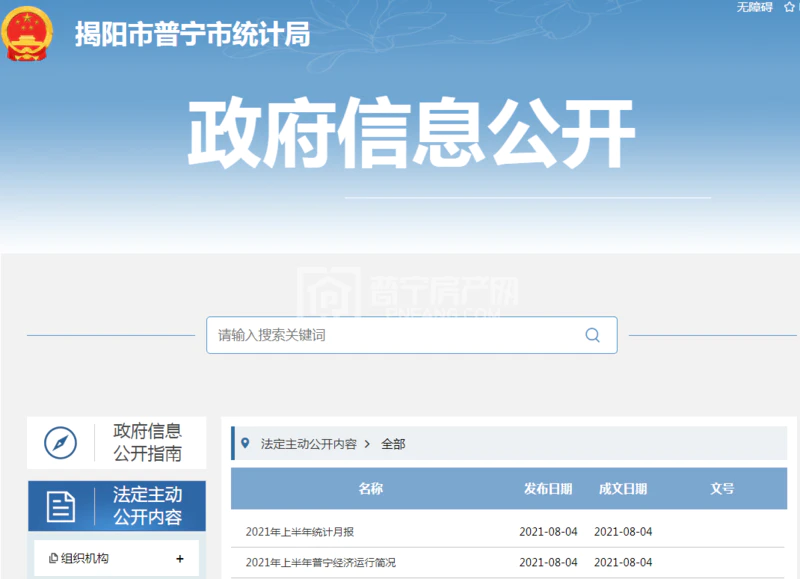Click 法定主动公开内容 in the breadcrumb

[308, 443]
